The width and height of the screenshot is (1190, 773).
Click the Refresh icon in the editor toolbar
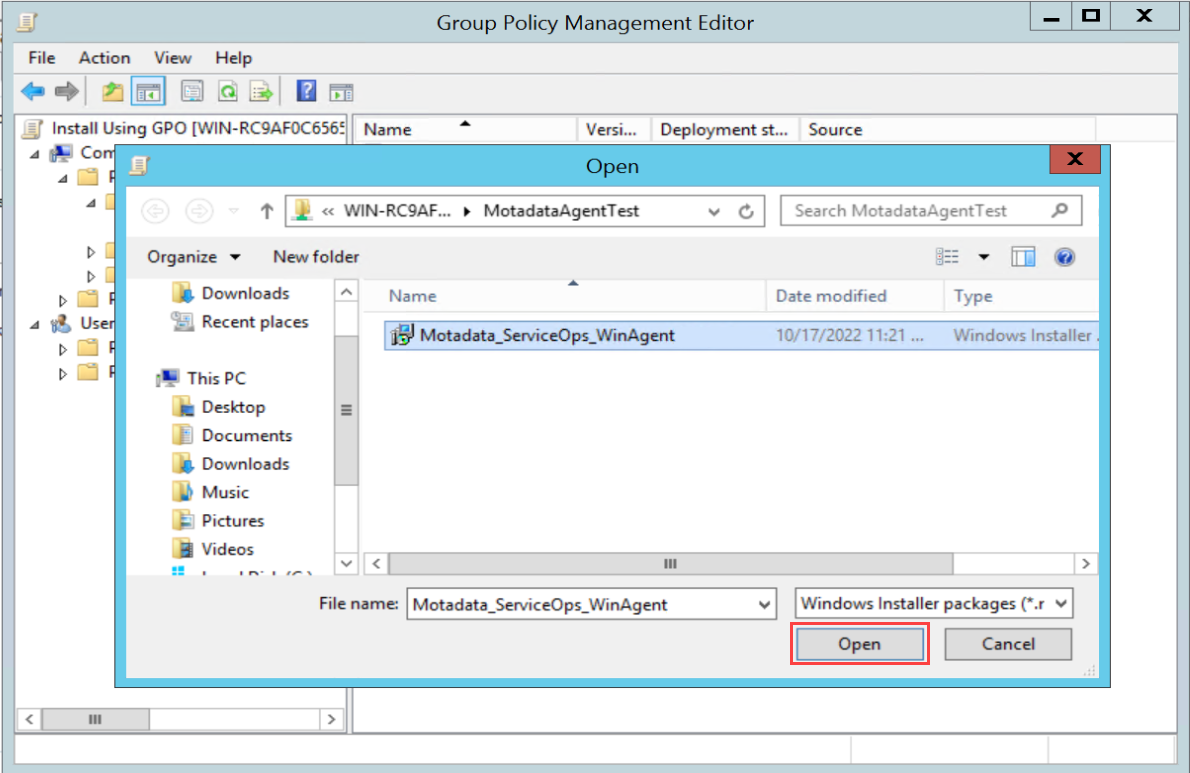point(227,92)
